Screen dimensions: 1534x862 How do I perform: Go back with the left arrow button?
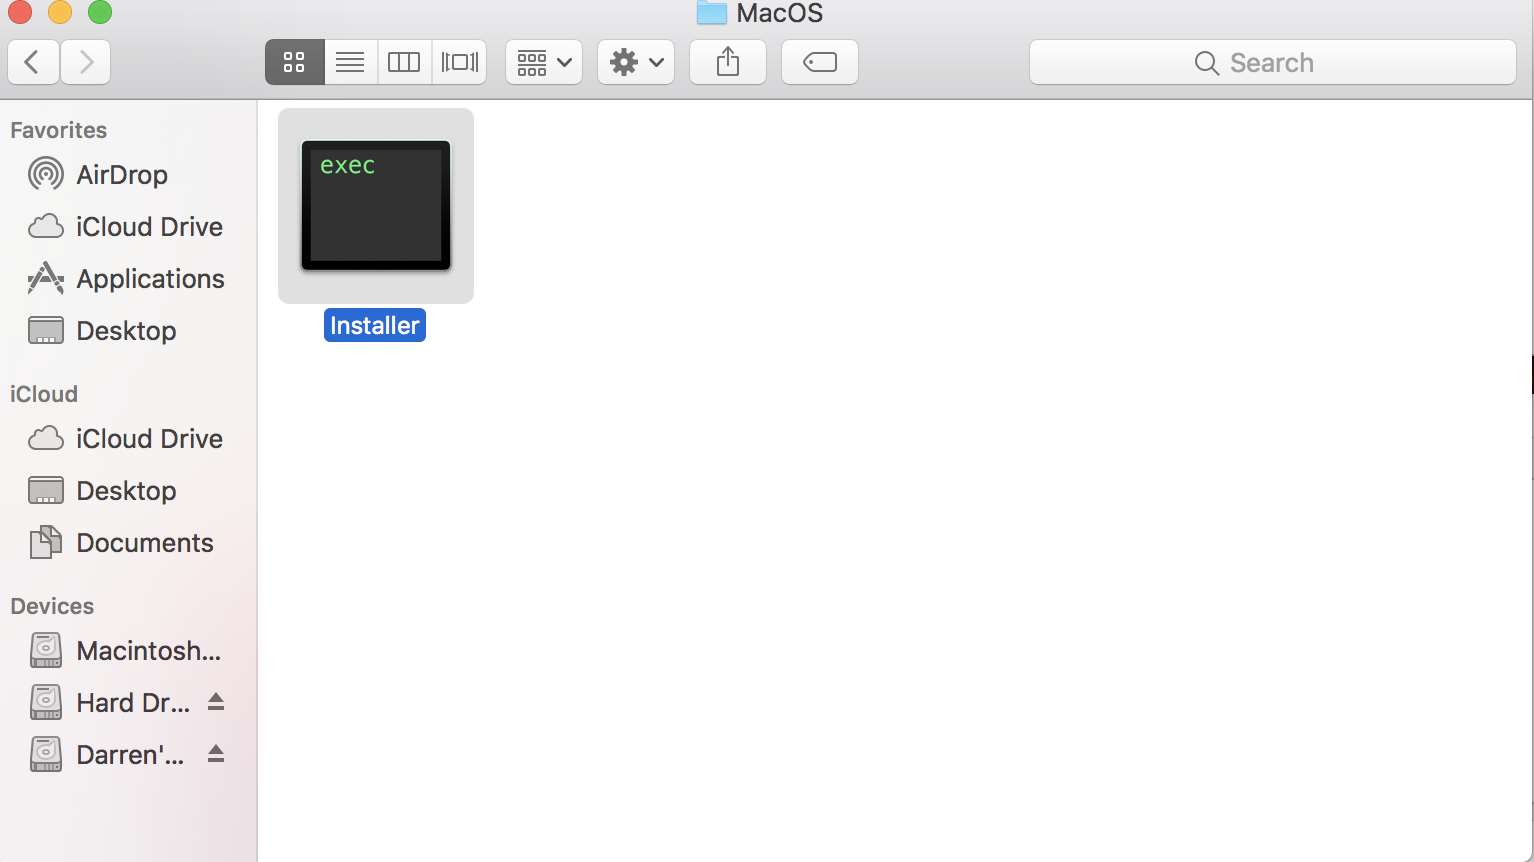coord(33,62)
